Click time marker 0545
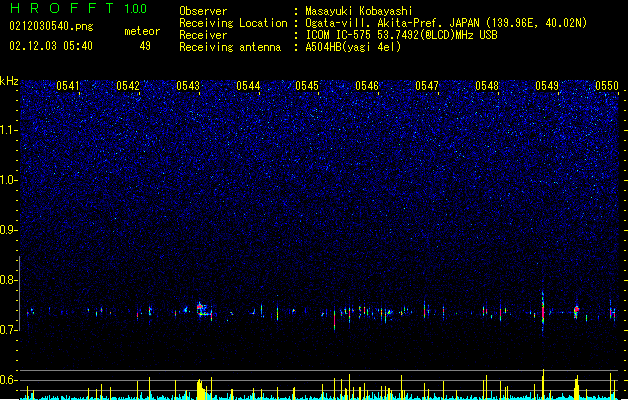The image size is (629, 400). (x=307, y=86)
